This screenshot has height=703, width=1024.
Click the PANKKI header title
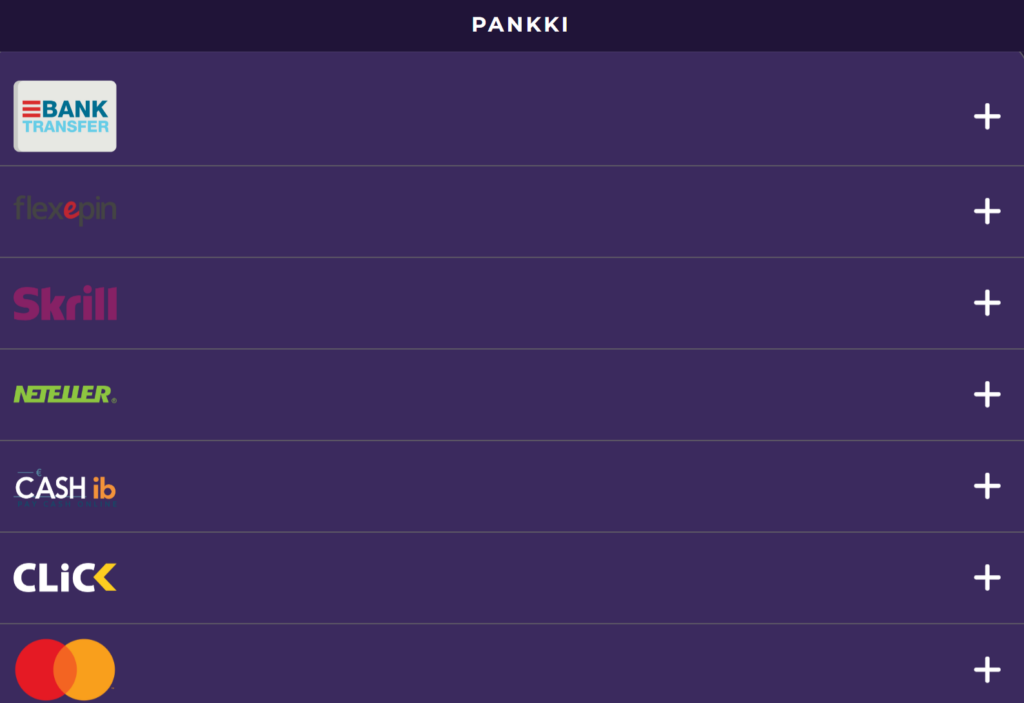coord(520,25)
